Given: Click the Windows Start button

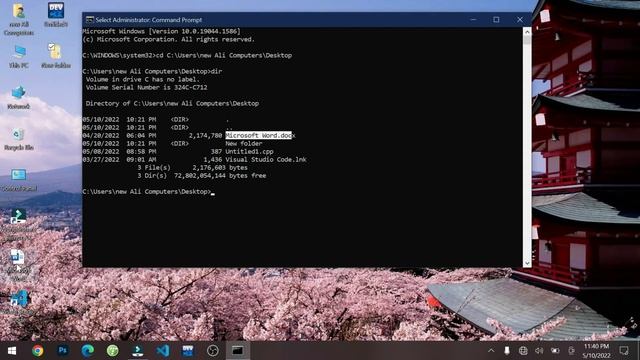Looking at the screenshot, I should pos(12,351).
